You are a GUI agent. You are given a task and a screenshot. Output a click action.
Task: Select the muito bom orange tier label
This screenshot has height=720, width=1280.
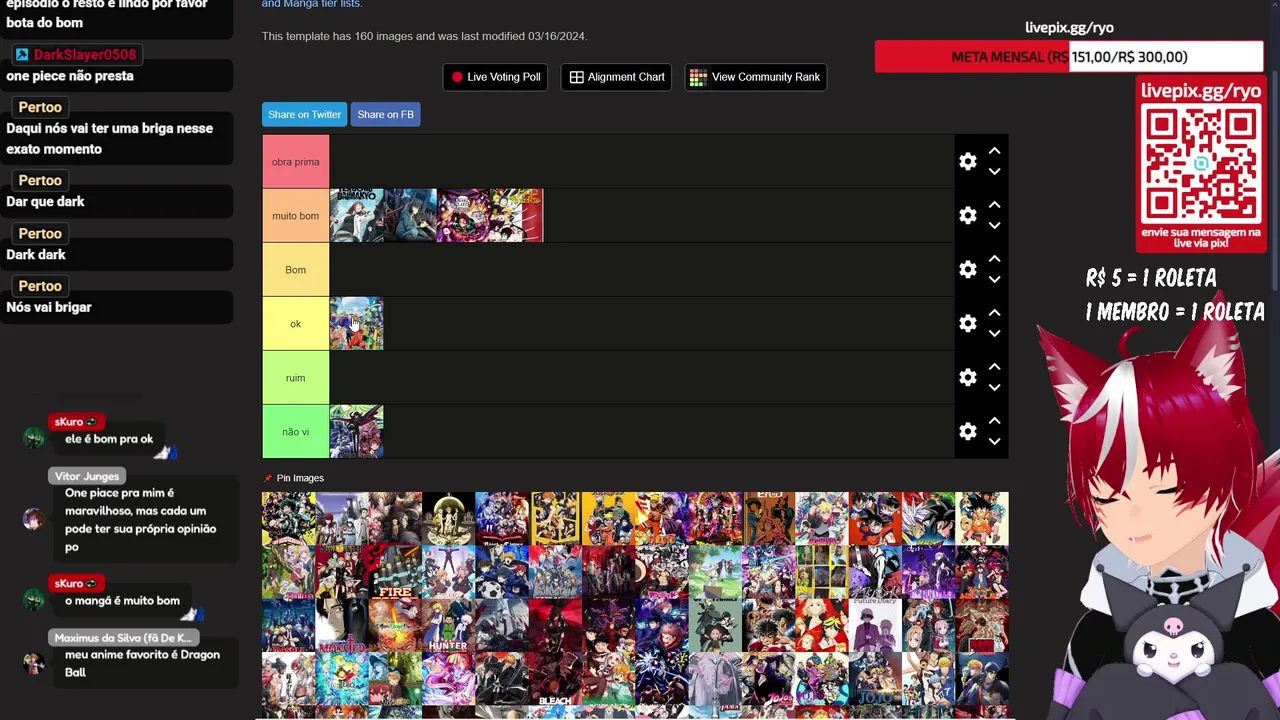(295, 216)
